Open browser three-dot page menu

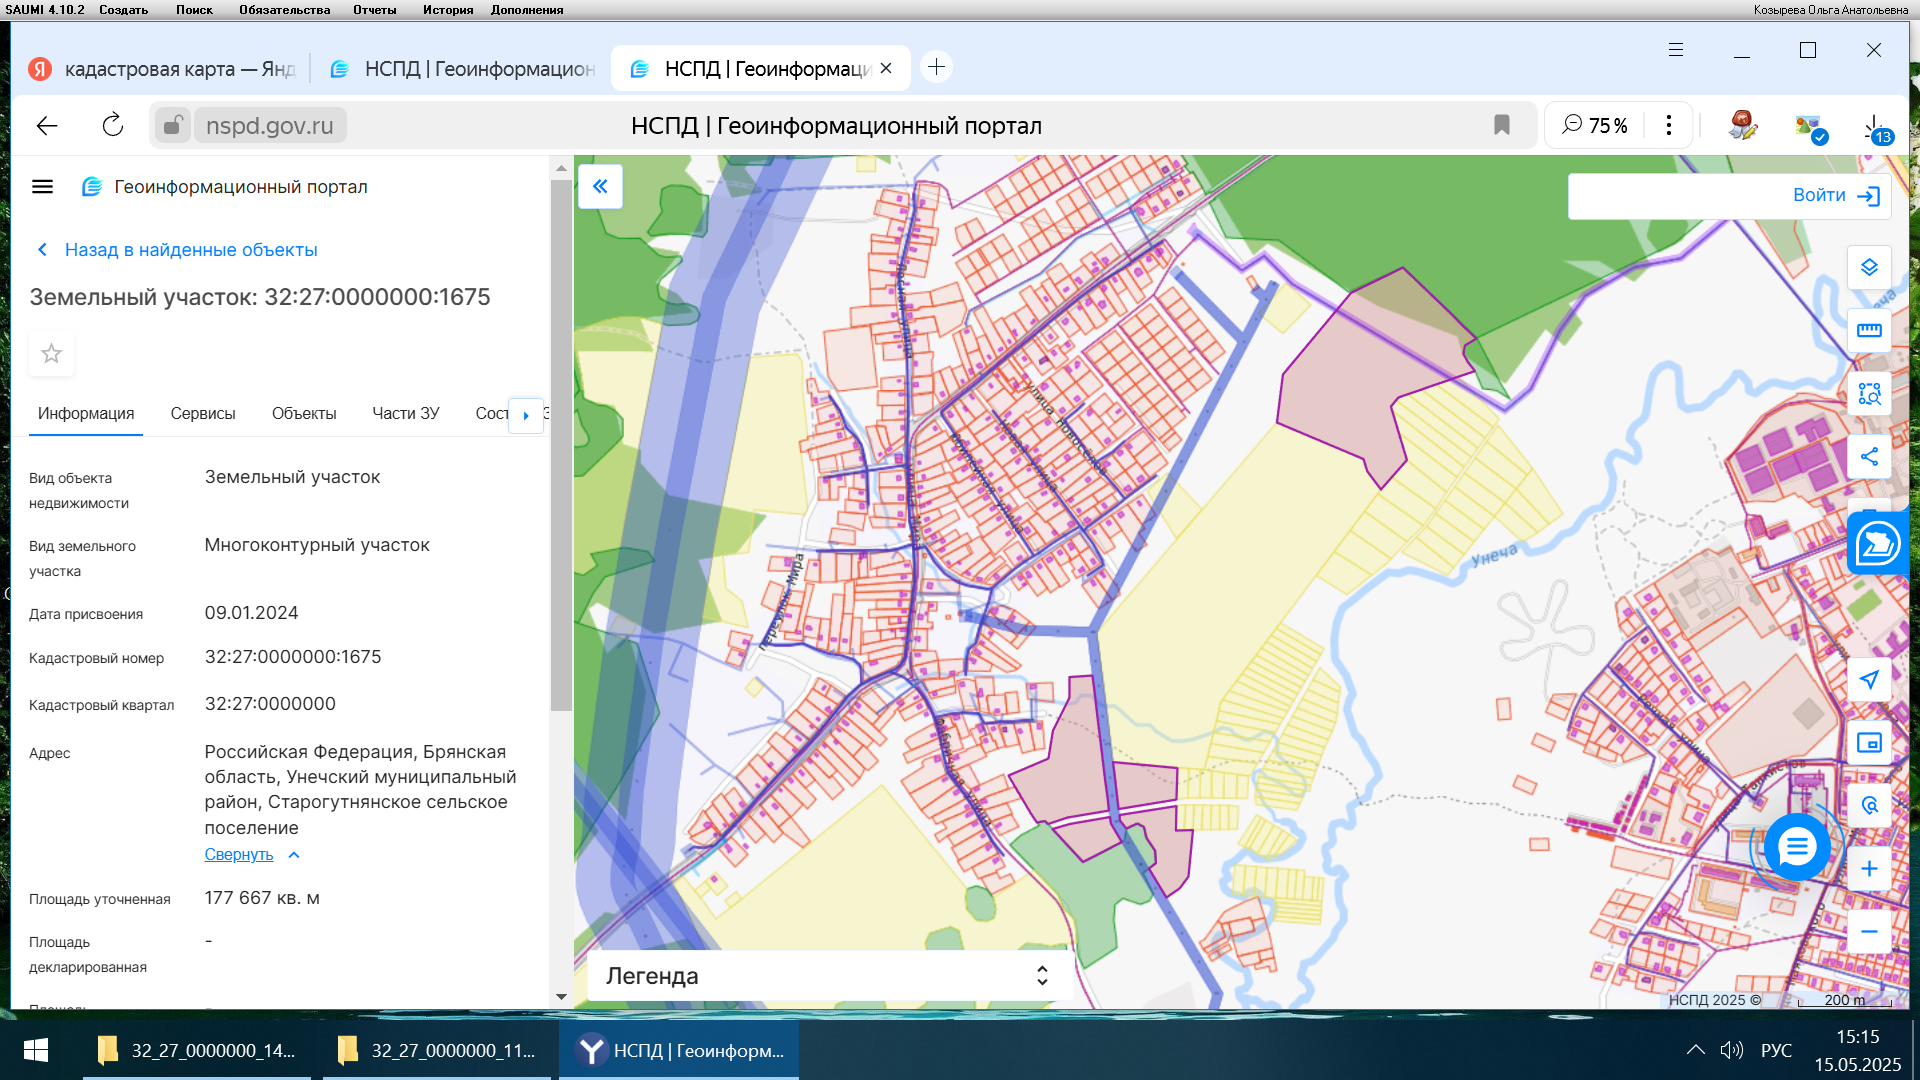point(1668,125)
